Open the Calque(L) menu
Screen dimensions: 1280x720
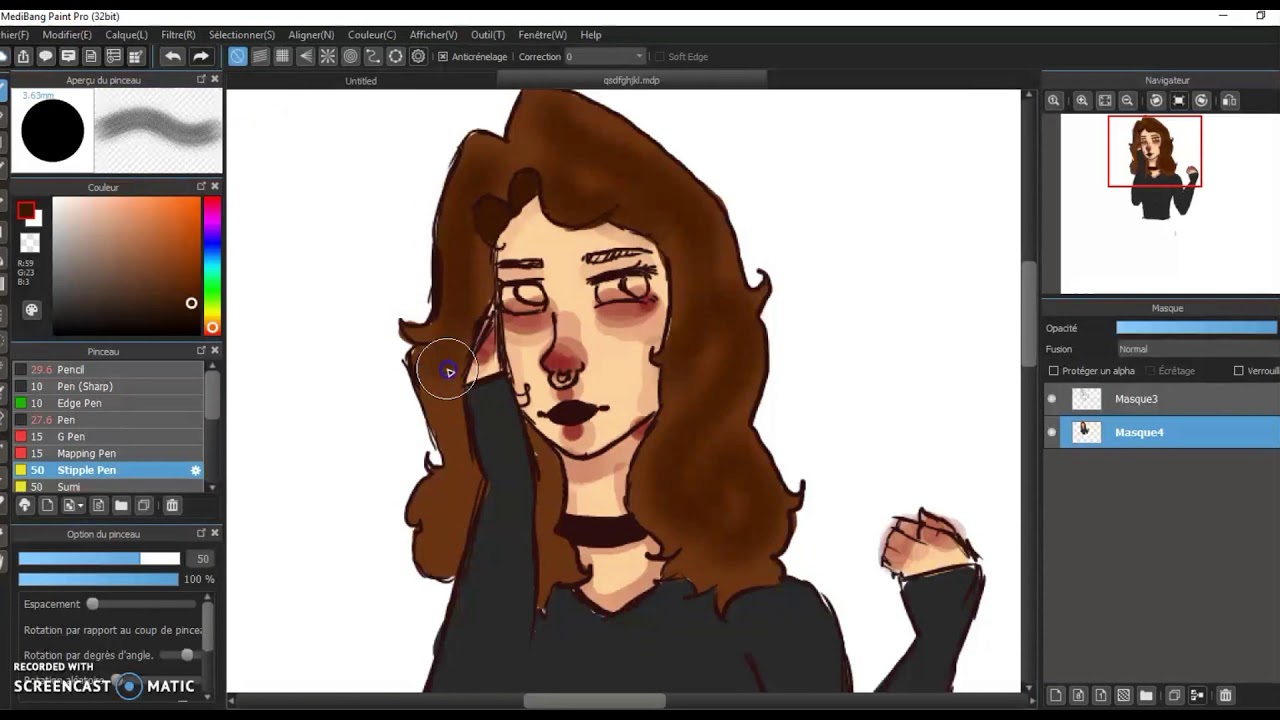(x=126, y=35)
